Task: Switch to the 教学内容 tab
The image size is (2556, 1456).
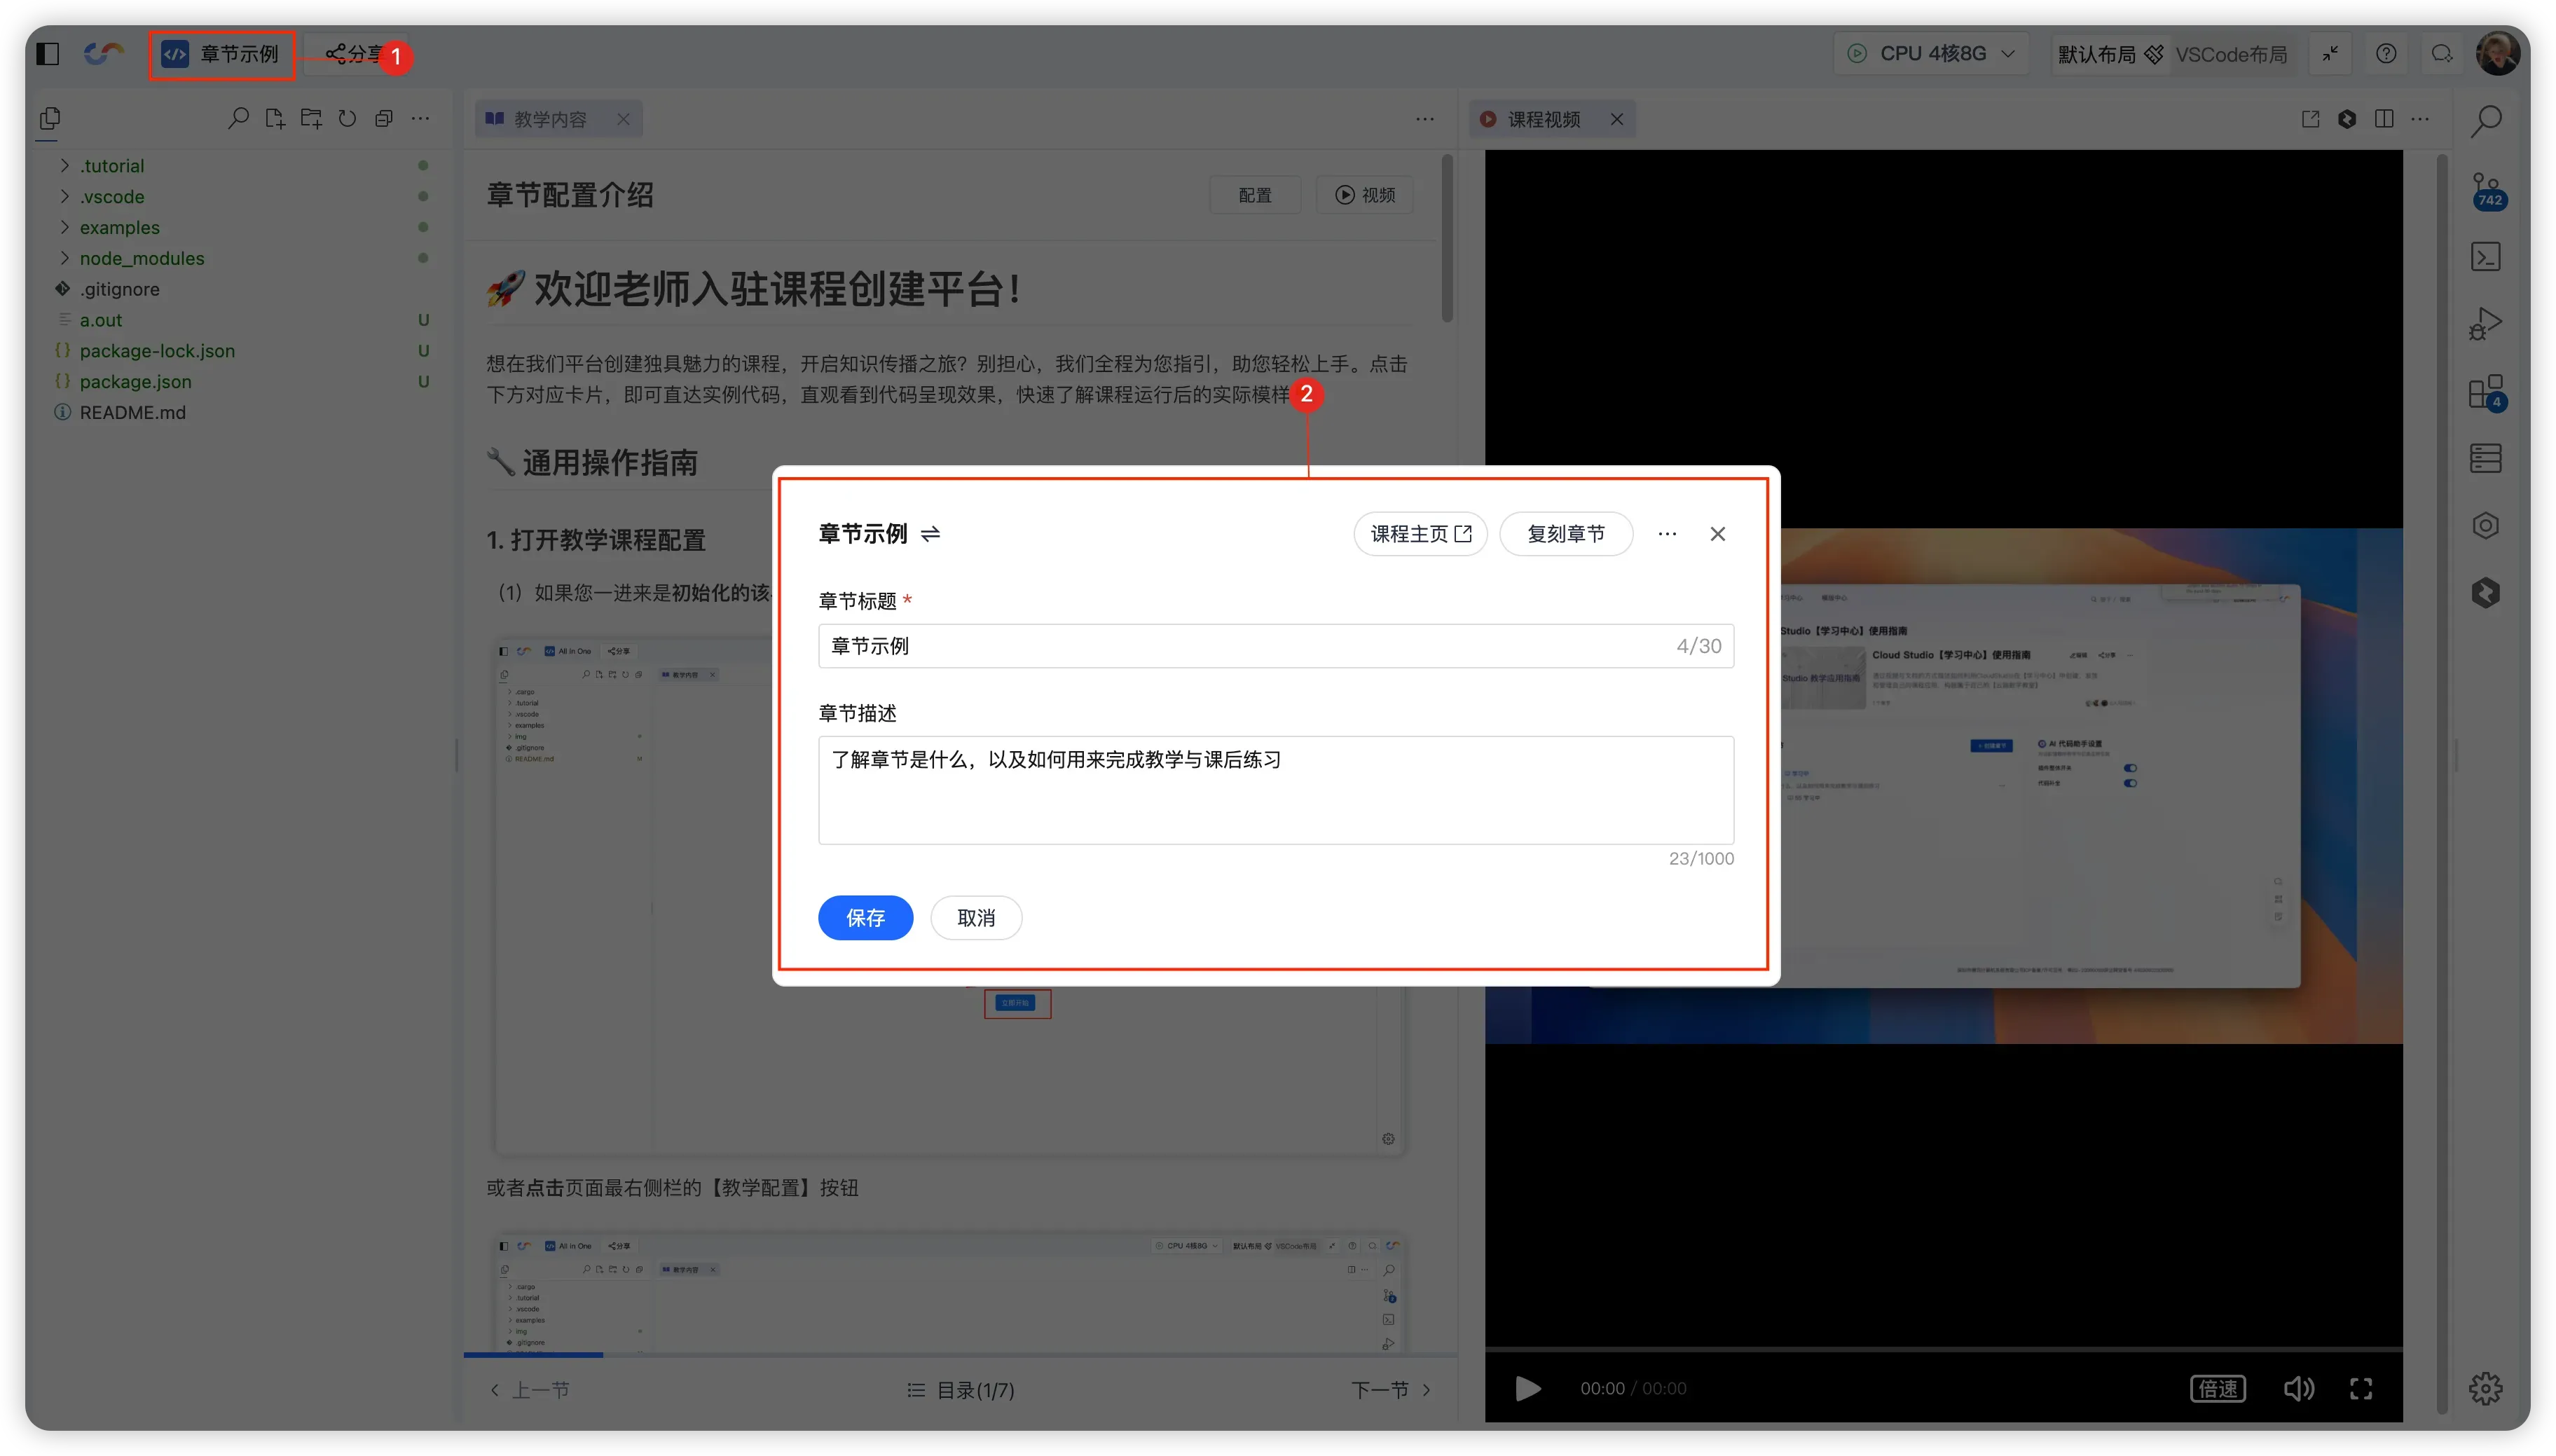Action: click(x=549, y=119)
